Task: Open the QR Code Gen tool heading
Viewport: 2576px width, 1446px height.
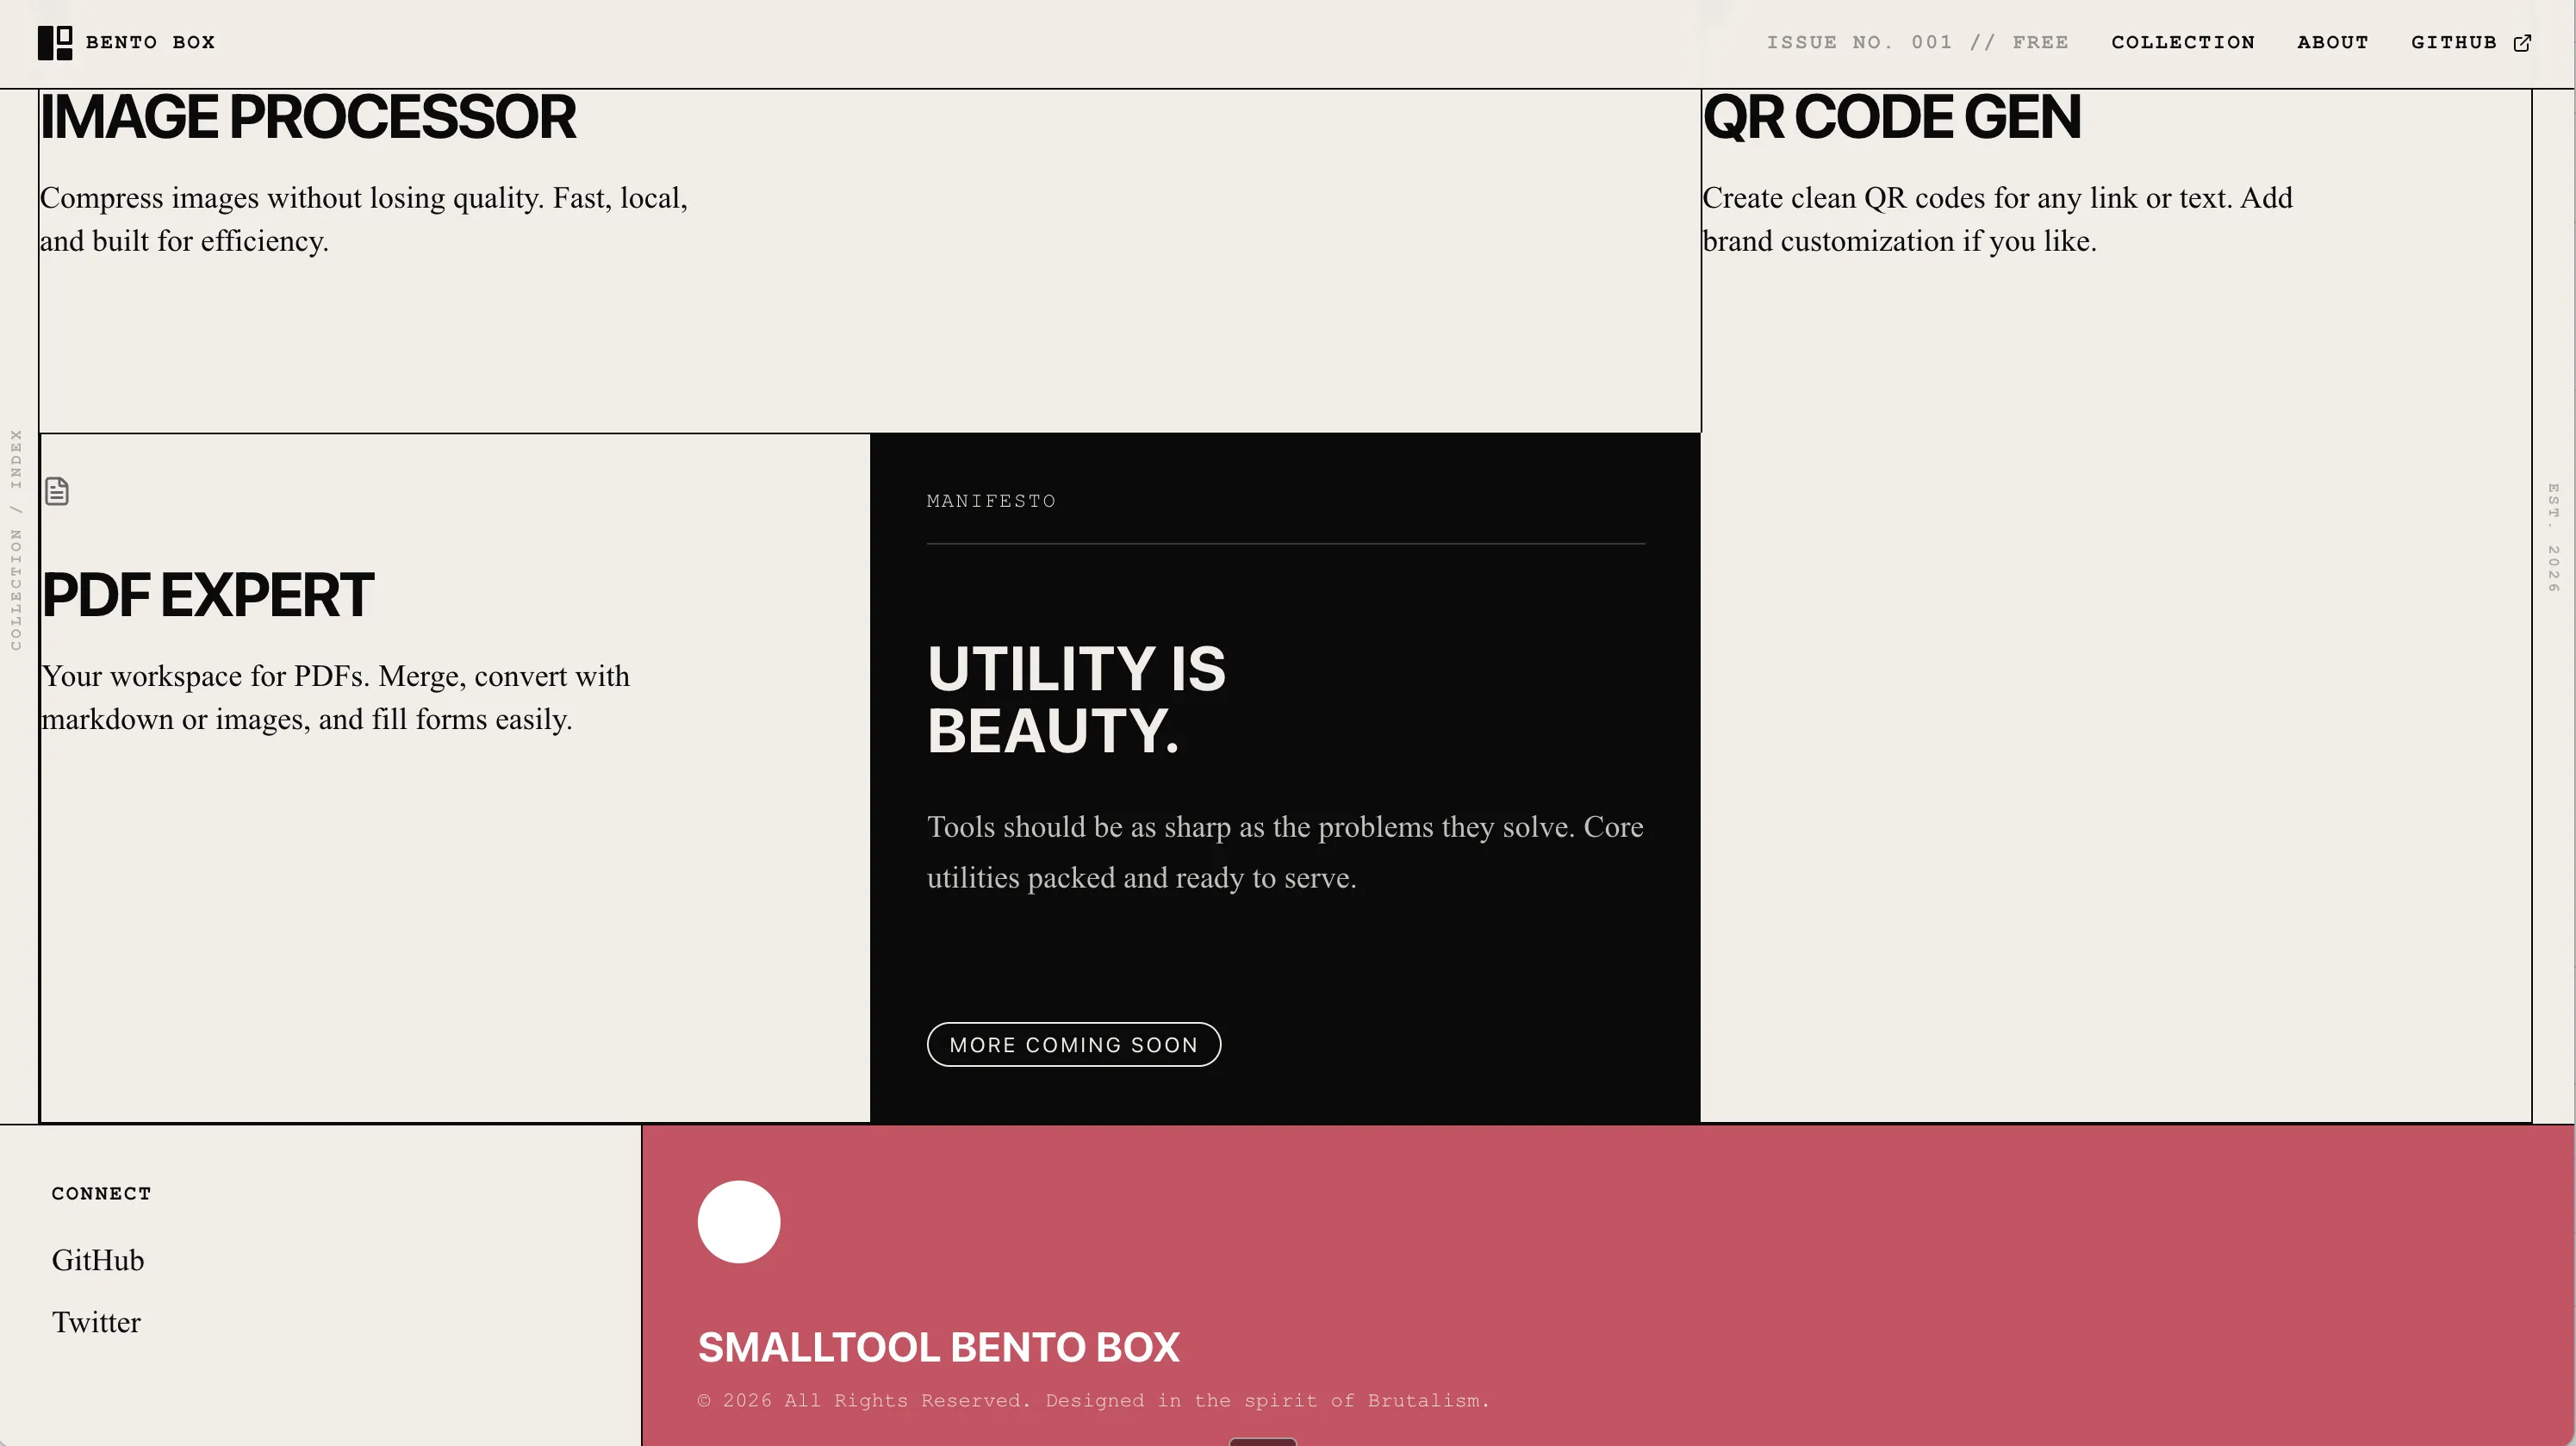Action: pyautogui.click(x=1891, y=117)
